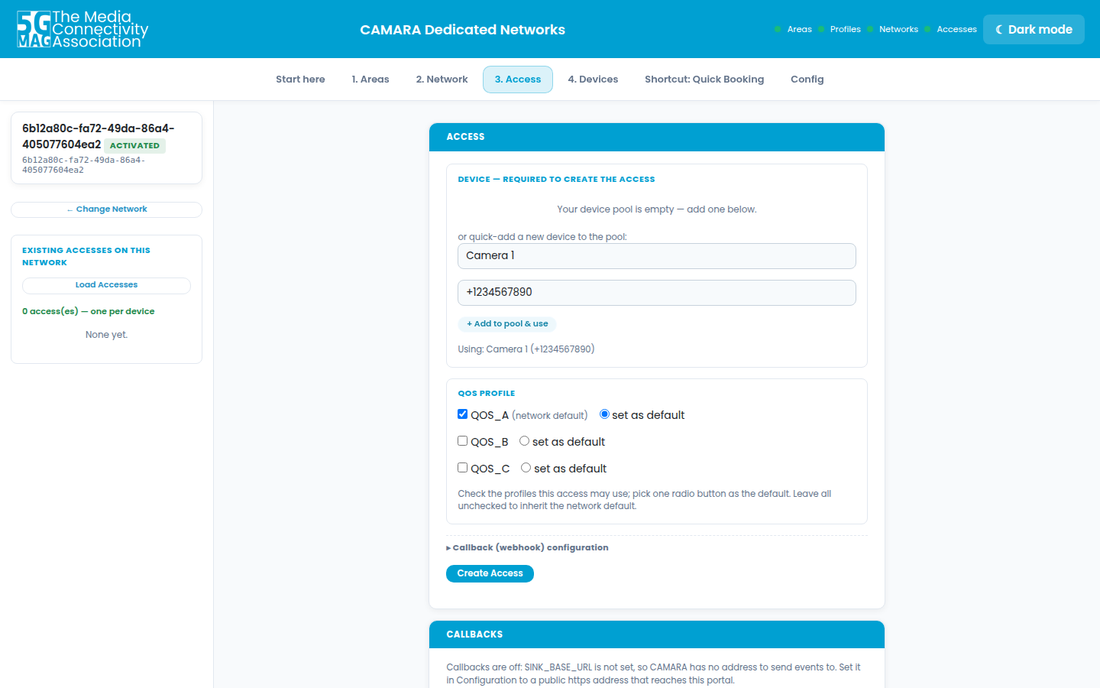Click the Change Network button
1100x688 pixels.
point(107,209)
